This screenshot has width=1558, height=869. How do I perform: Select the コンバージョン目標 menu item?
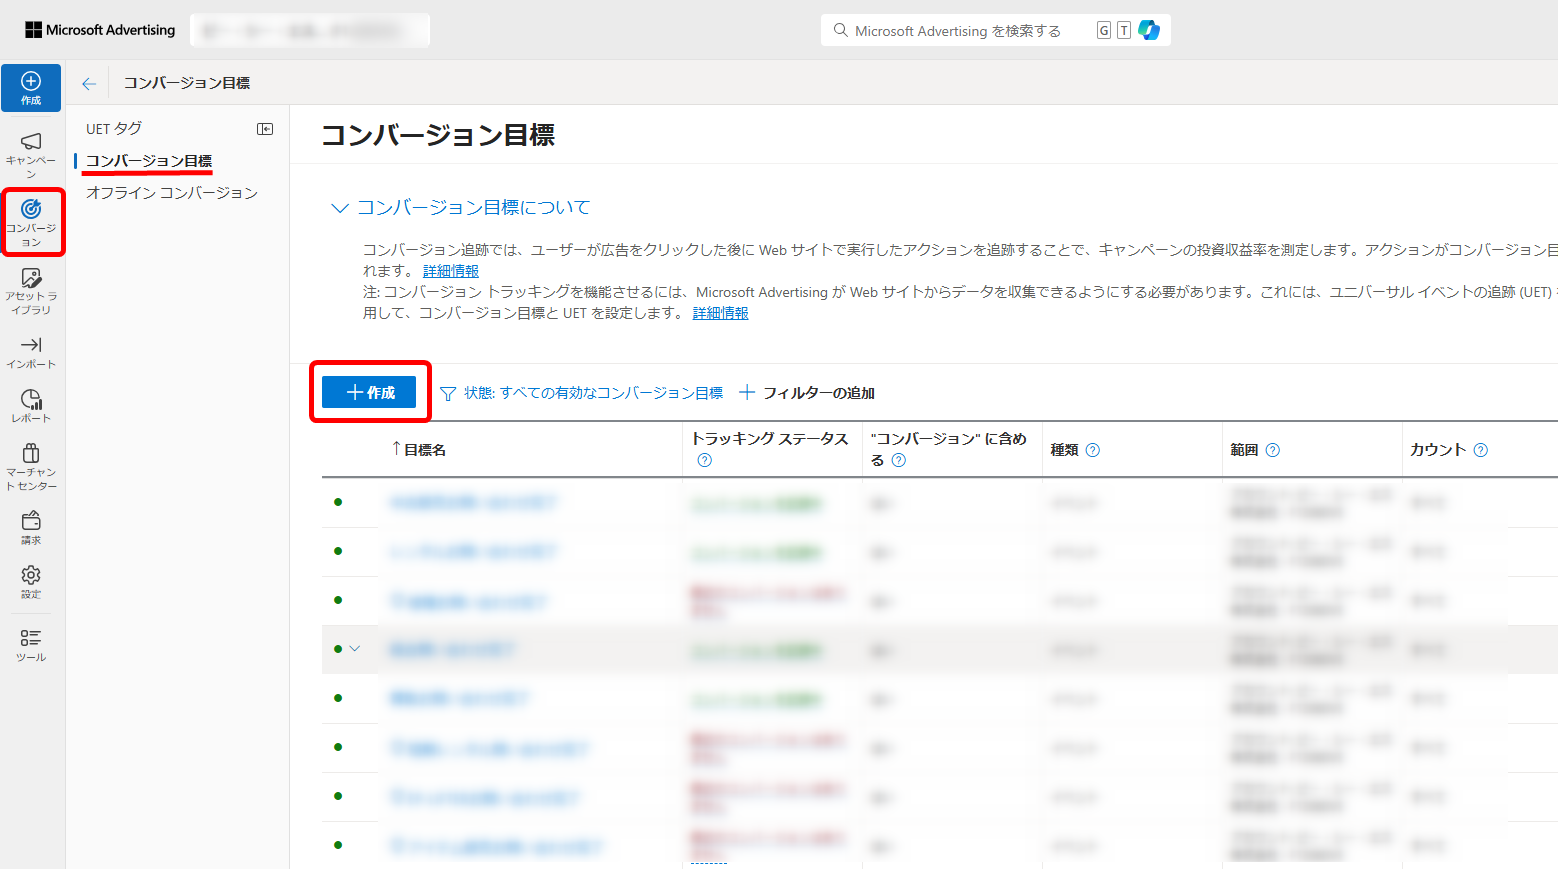point(149,161)
